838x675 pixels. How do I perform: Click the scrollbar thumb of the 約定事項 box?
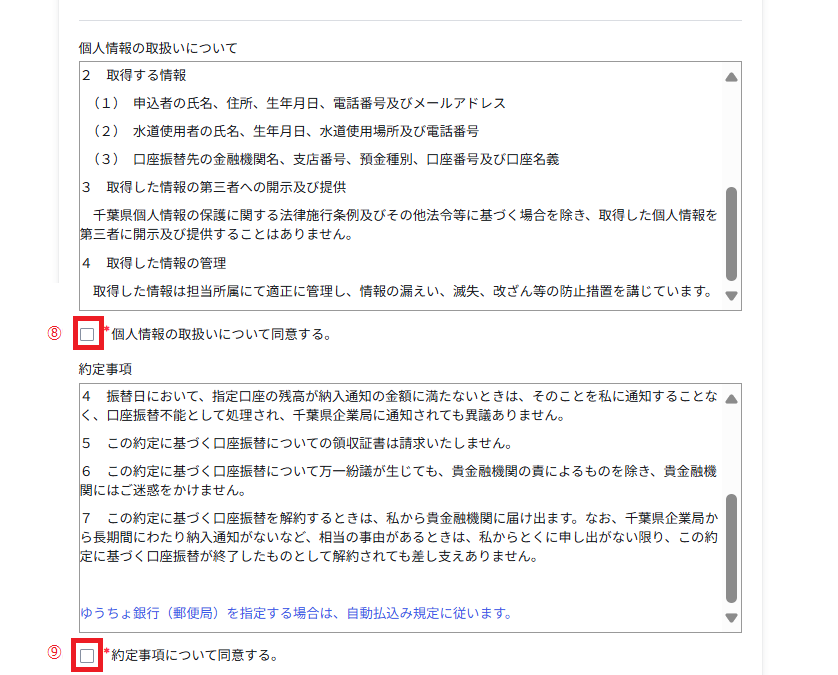731,547
